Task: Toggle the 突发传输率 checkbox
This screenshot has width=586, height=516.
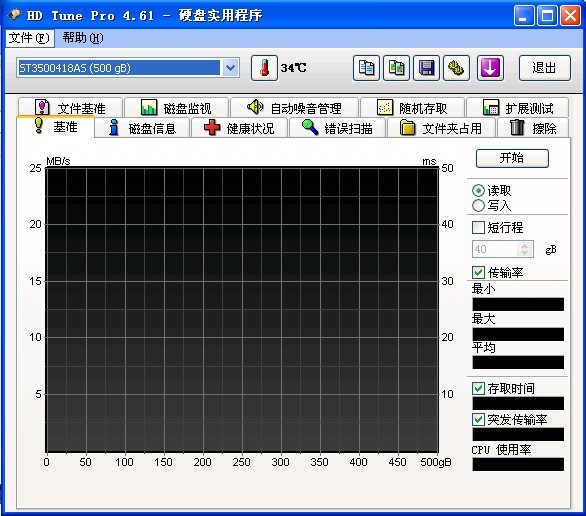Action: coord(478,419)
